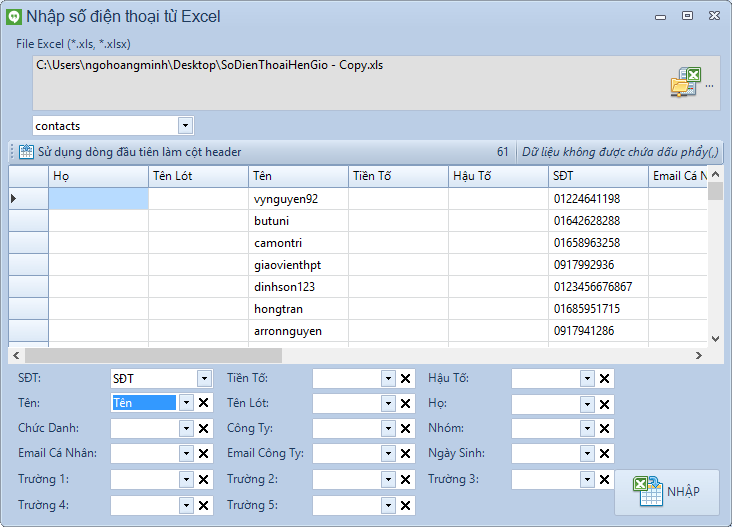Click phone number 0123456676867
This screenshot has width=732, height=527.
[598, 287]
